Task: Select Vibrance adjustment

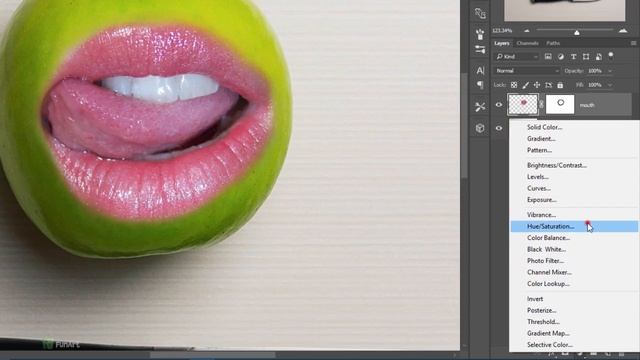Action: [574, 215]
